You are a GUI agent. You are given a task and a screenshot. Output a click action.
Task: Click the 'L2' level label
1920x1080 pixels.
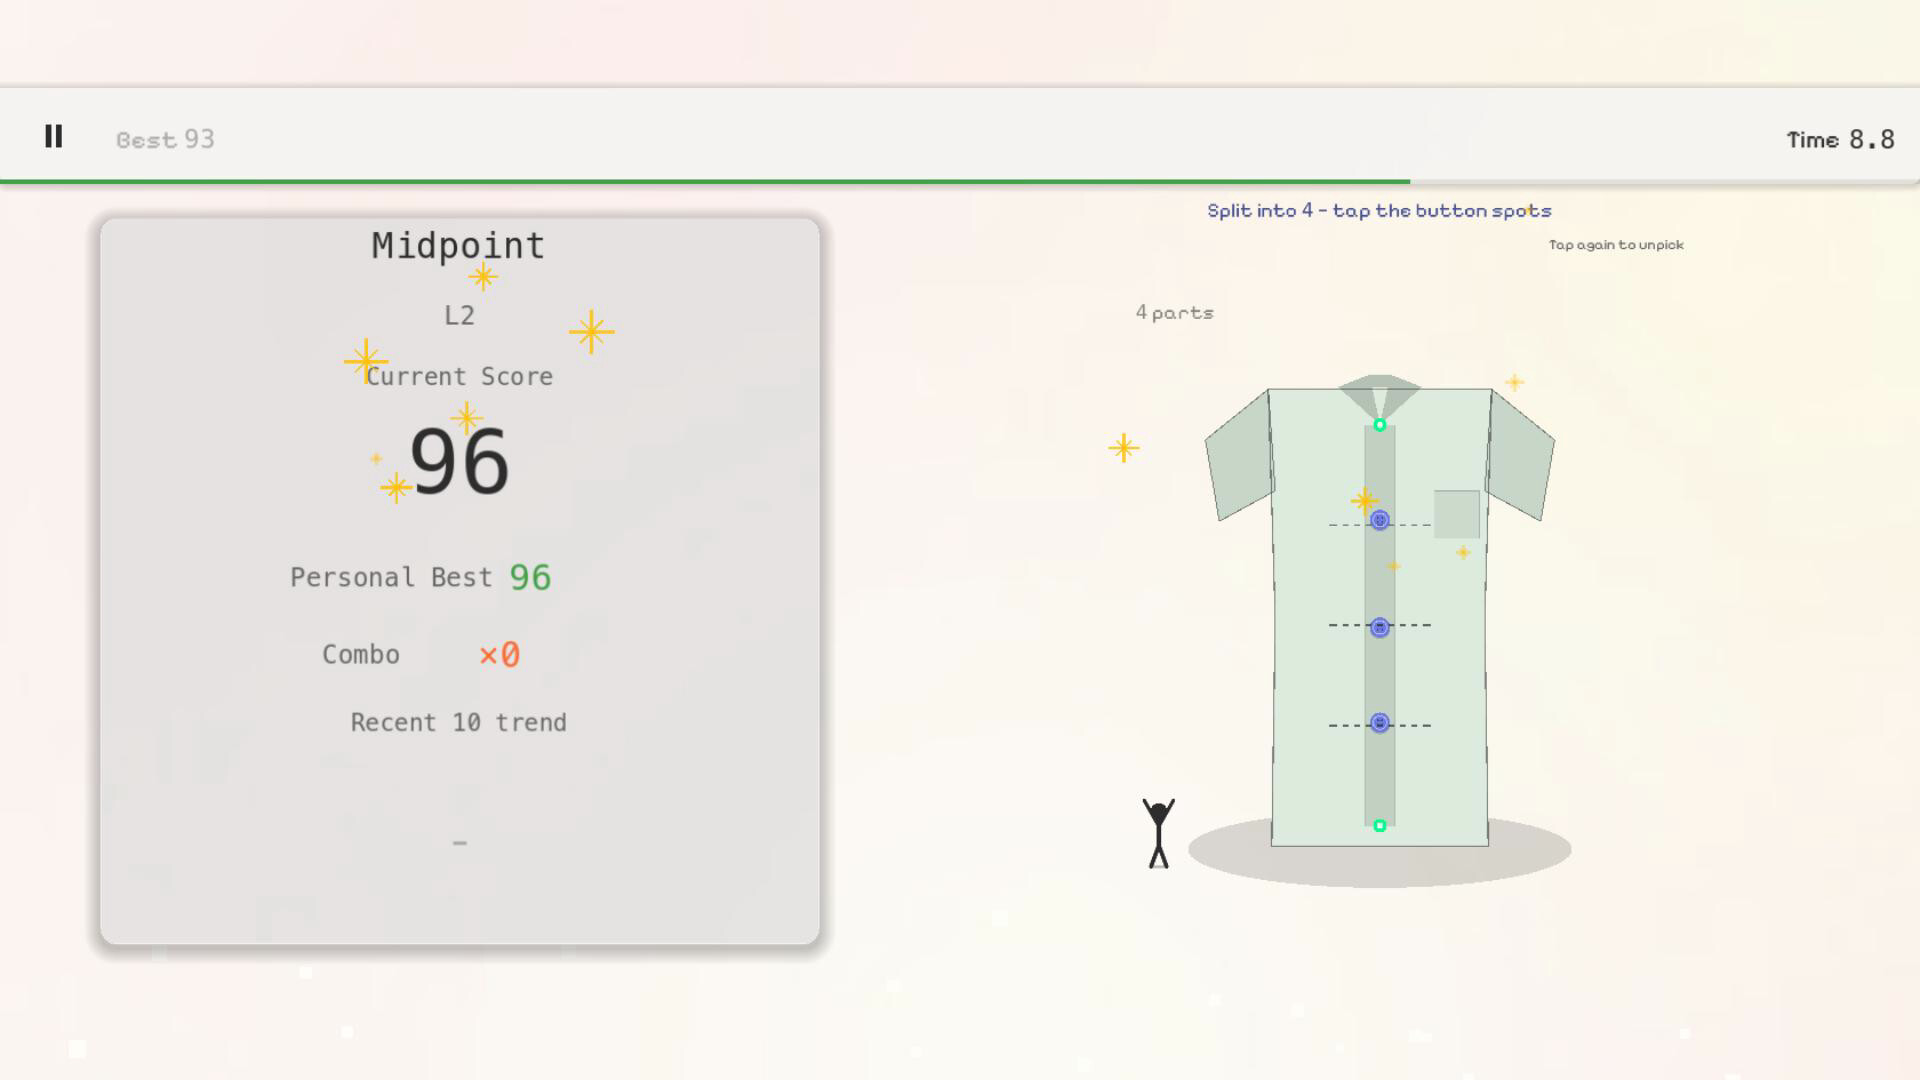[x=459, y=315]
